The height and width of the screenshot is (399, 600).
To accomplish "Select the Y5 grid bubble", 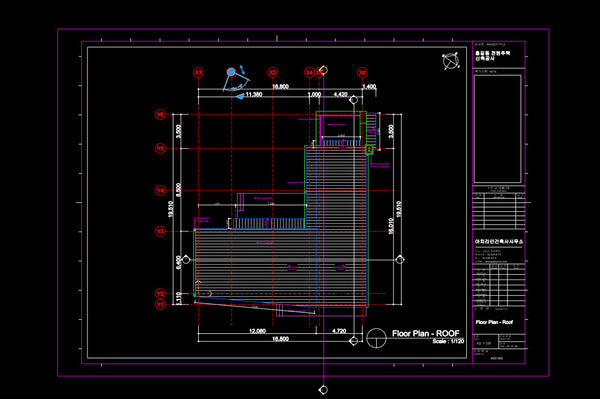I will (160, 148).
